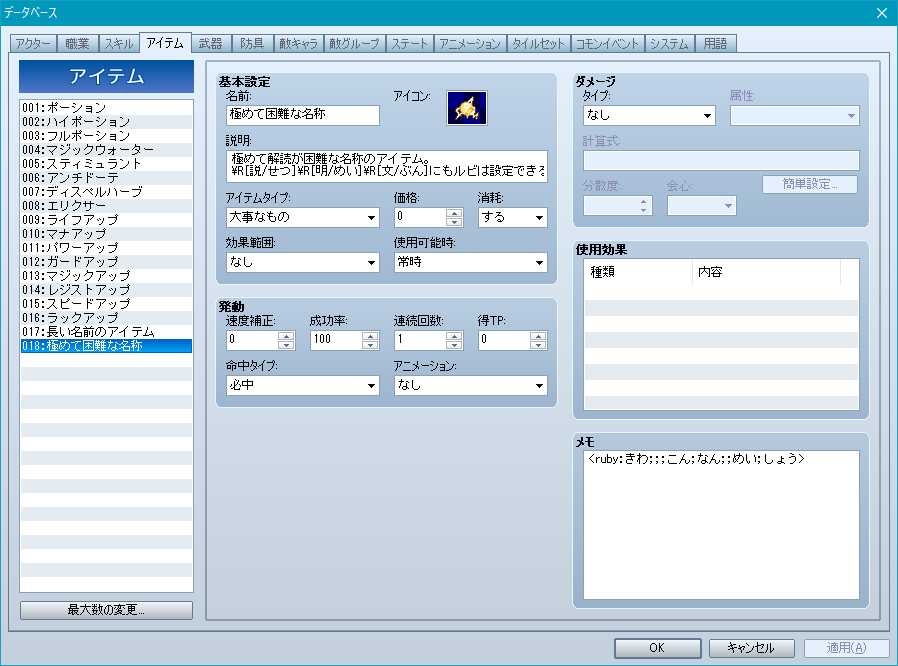Screen dimensions: 898x666
Task: Increase the 価格 value with up arrow
Action: [x=454, y=212]
